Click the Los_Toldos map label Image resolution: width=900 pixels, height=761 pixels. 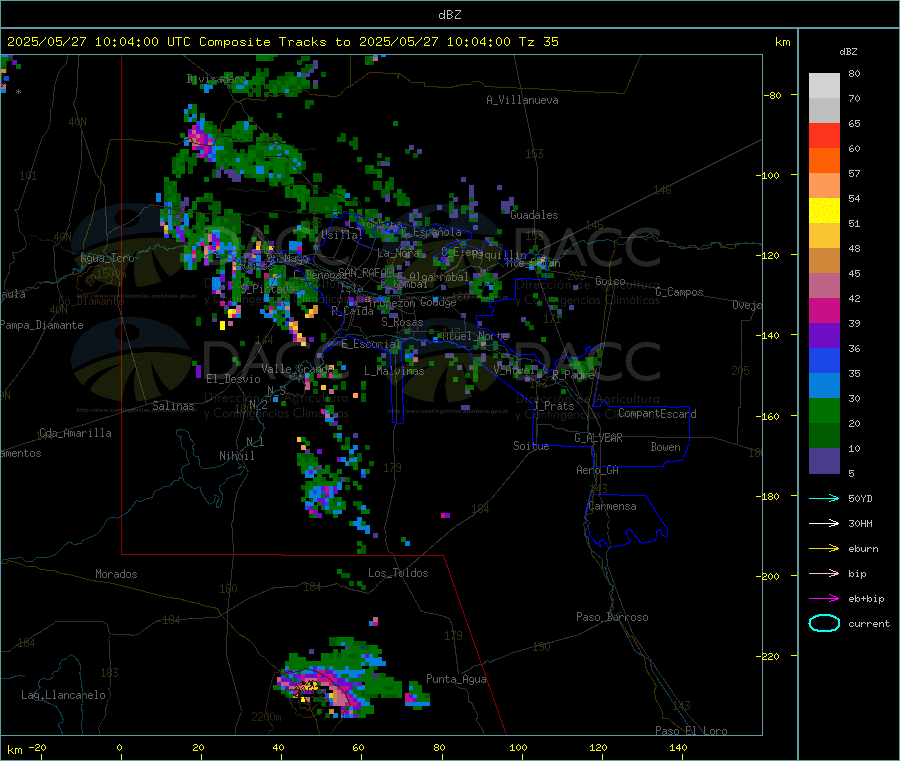pos(398,573)
